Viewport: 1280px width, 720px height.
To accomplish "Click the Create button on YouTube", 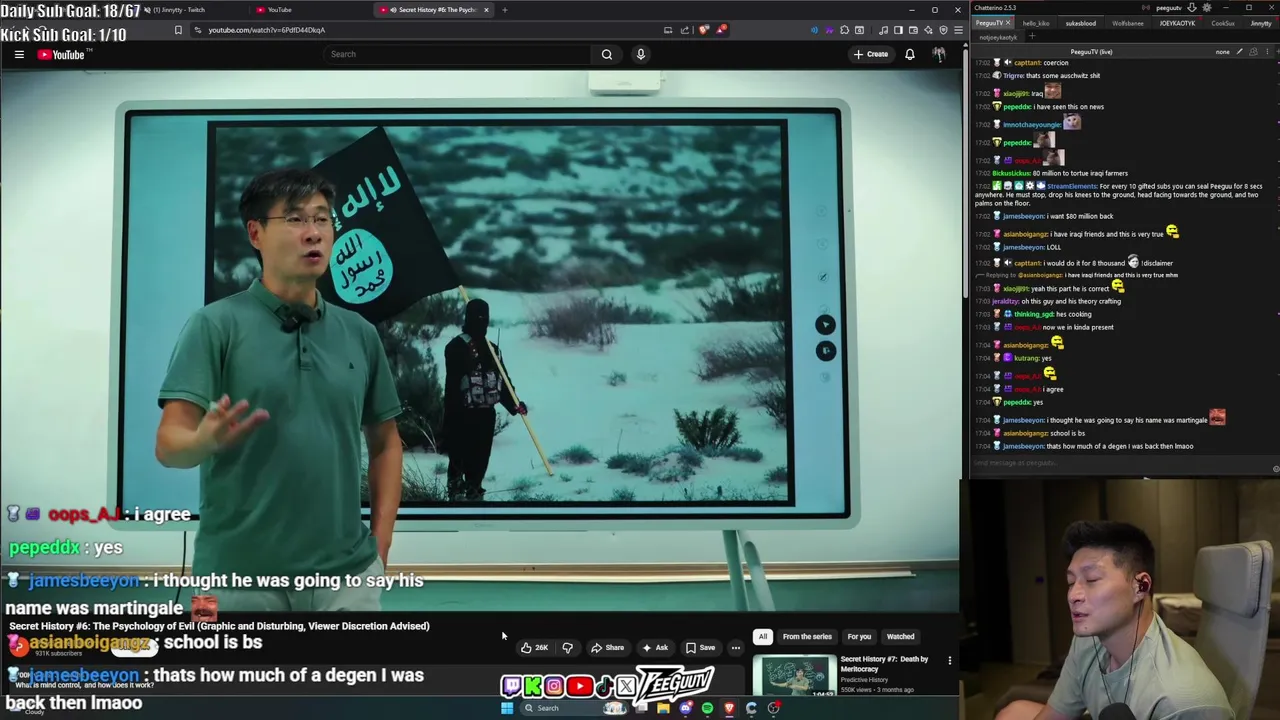I will click(870, 54).
